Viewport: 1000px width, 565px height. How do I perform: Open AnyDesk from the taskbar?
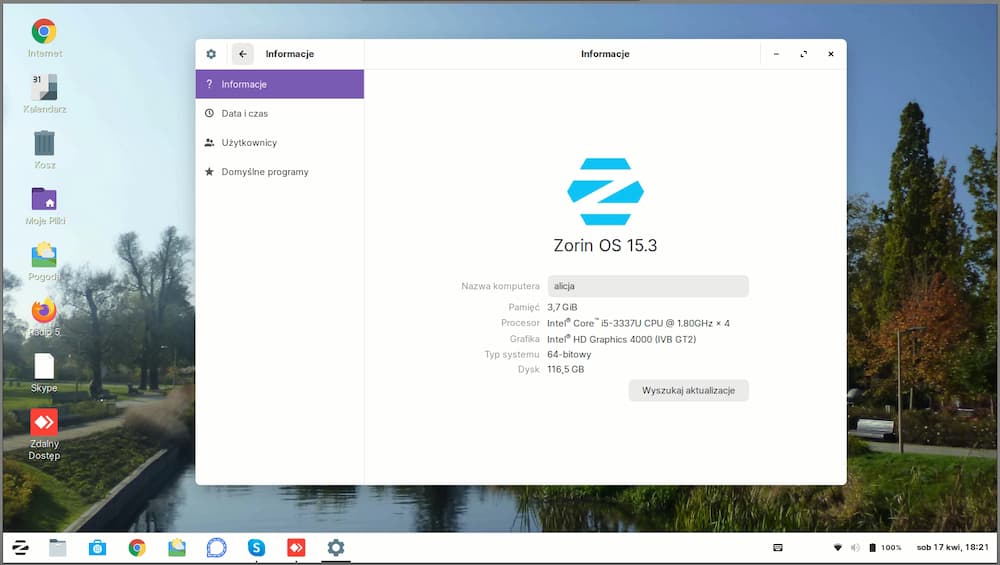coord(296,547)
